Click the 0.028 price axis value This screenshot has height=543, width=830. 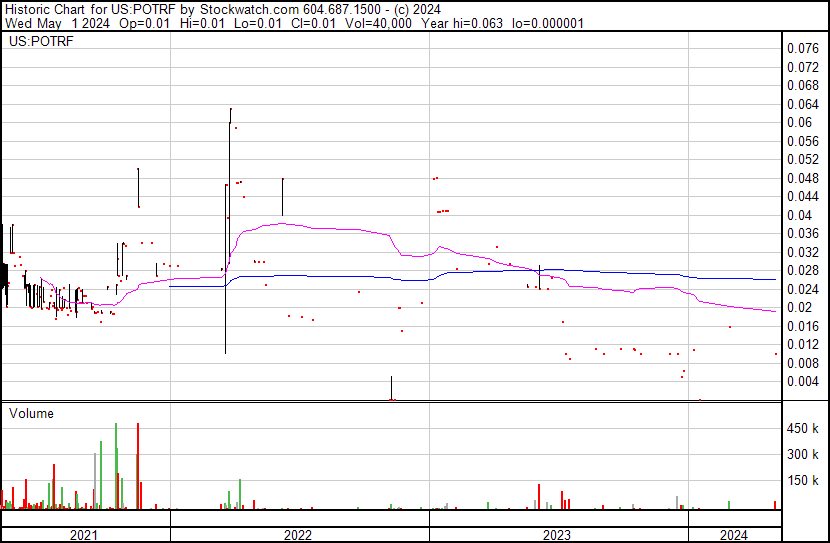pos(803,271)
